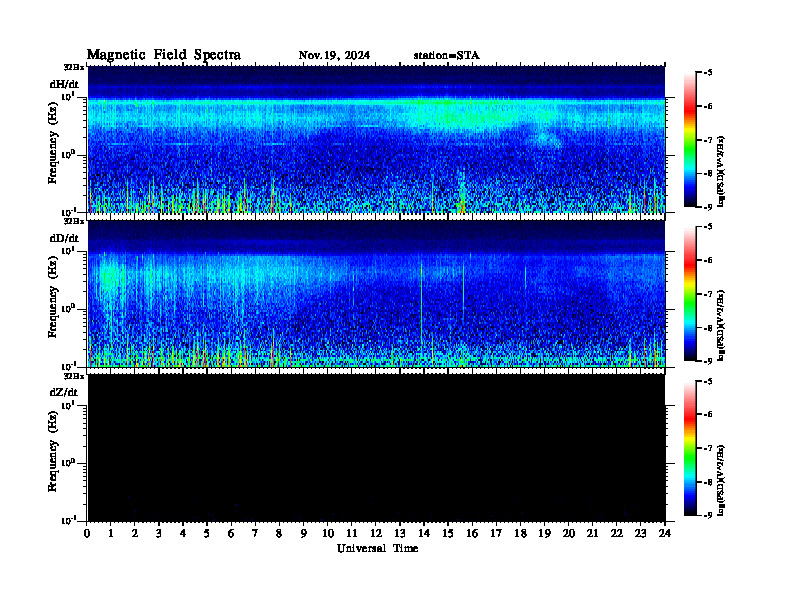Click the date "Nov. 19, 2024"

pyautogui.click(x=334, y=55)
